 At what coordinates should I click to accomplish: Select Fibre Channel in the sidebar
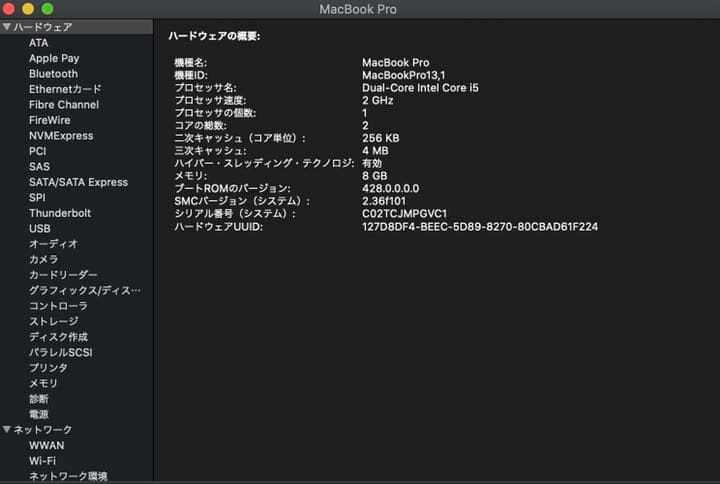coord(64,105)
